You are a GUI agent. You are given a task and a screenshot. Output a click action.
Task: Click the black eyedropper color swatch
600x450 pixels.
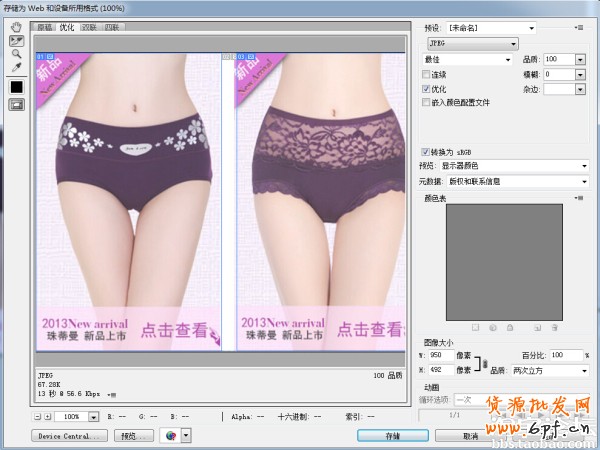coord(16,86)
